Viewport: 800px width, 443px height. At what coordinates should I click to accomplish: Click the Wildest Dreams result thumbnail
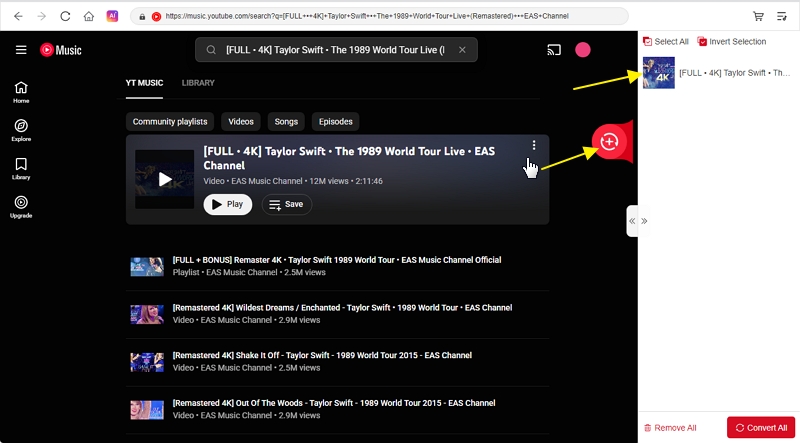point(147,314)
